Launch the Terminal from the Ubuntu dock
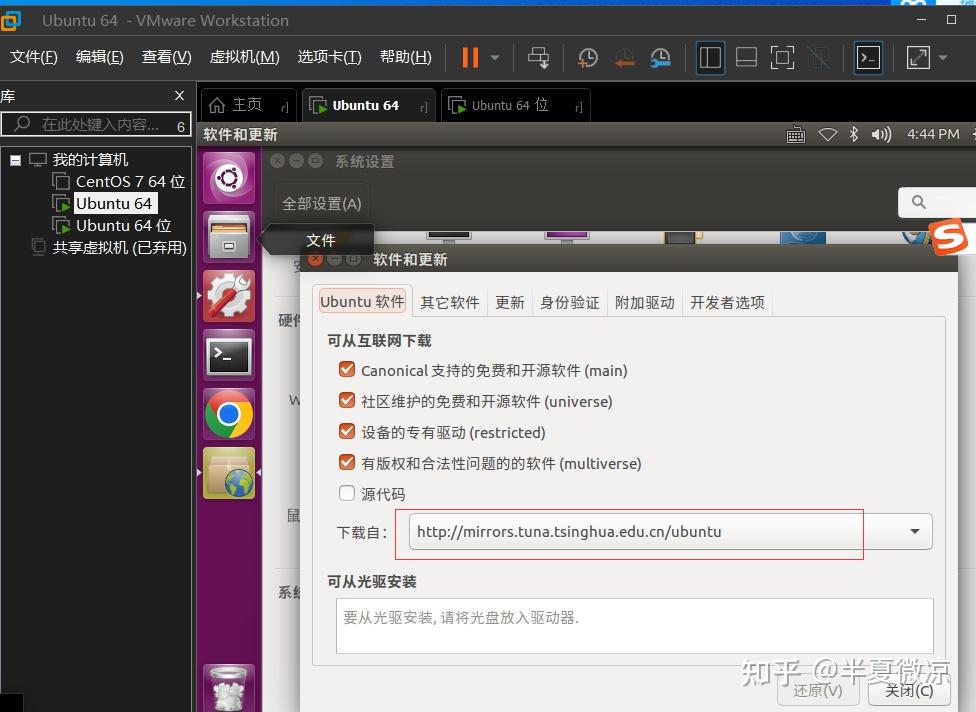The width and height of the screenshot is (976, 712). 228,355
